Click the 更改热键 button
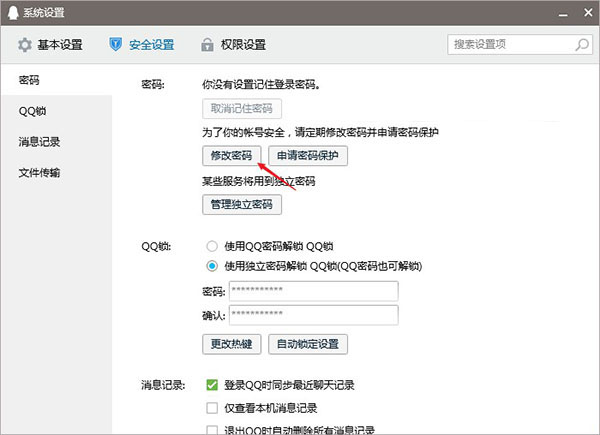 232,344
